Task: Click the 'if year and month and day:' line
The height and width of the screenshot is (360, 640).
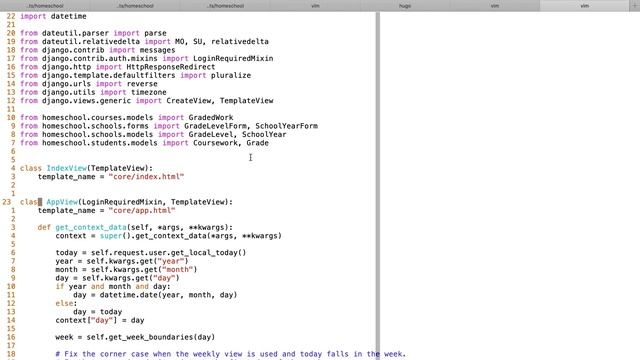Action: [x=113, y=287]
